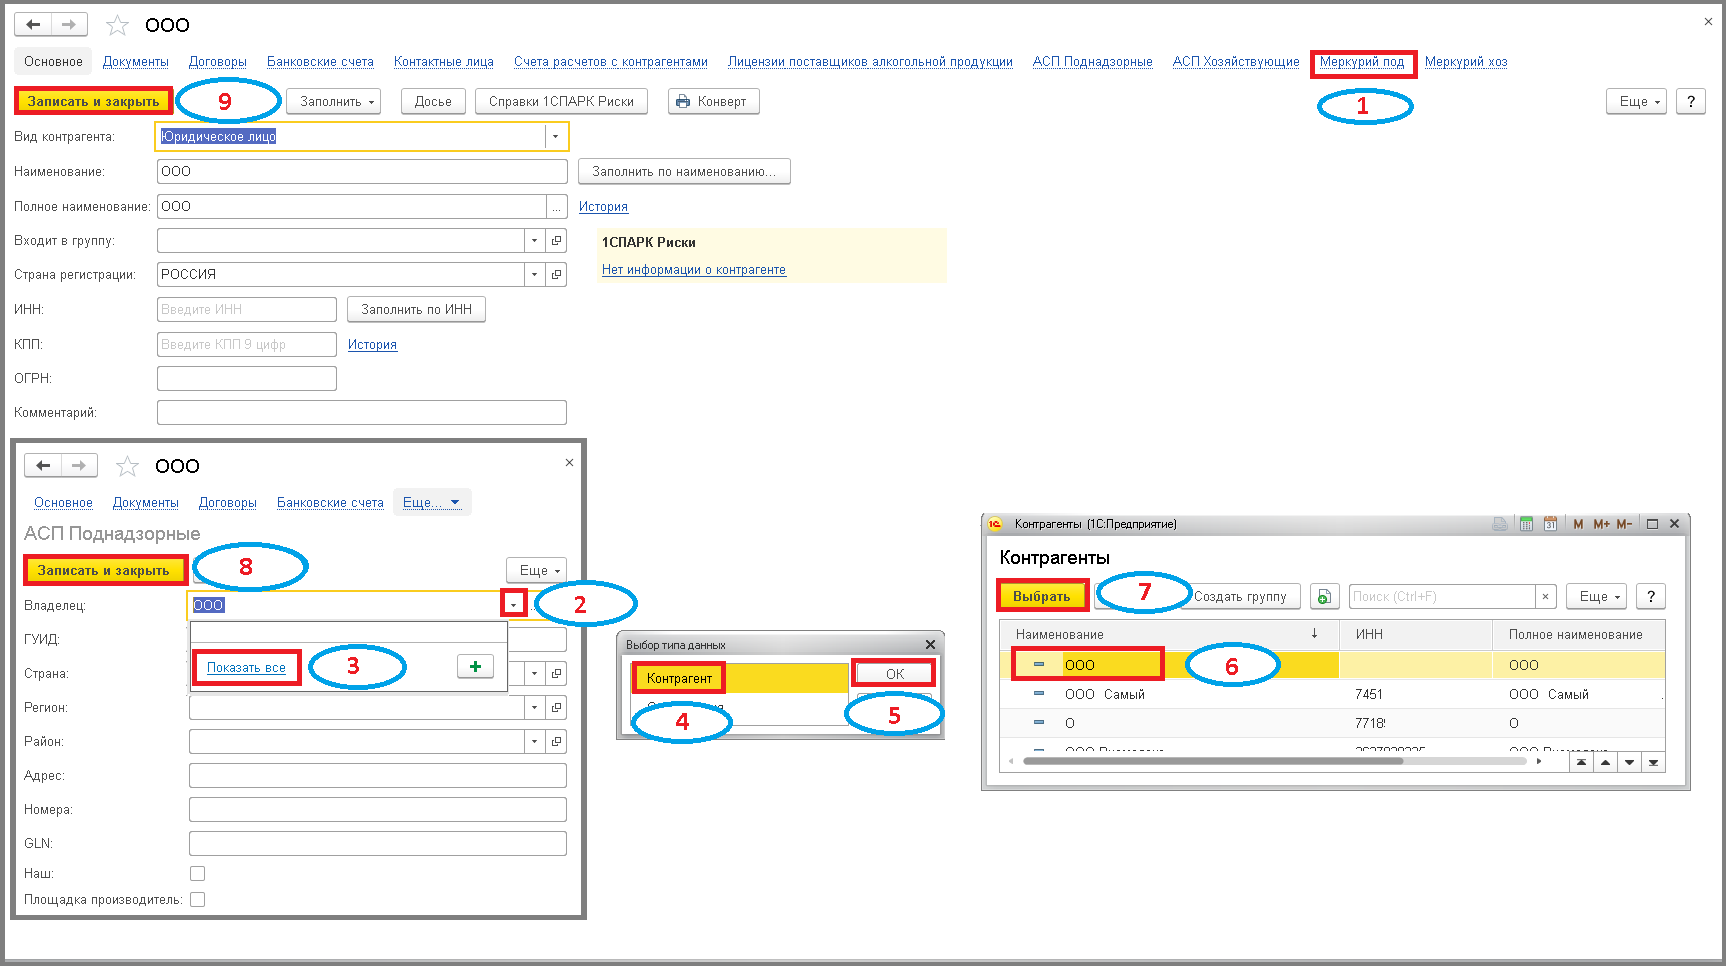Click the create new item icon beside search
Viewport: 1726px width, 966px height.
(x=1324, y=596)
